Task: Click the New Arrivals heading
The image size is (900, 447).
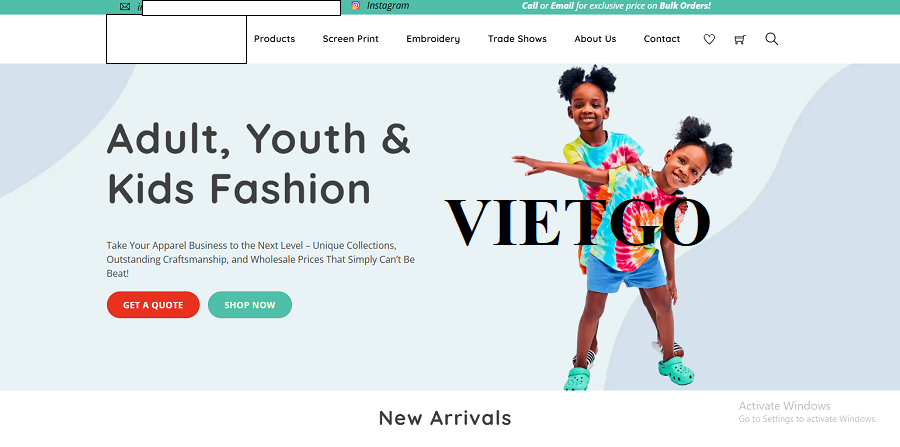Action: [x=445, y=418]
